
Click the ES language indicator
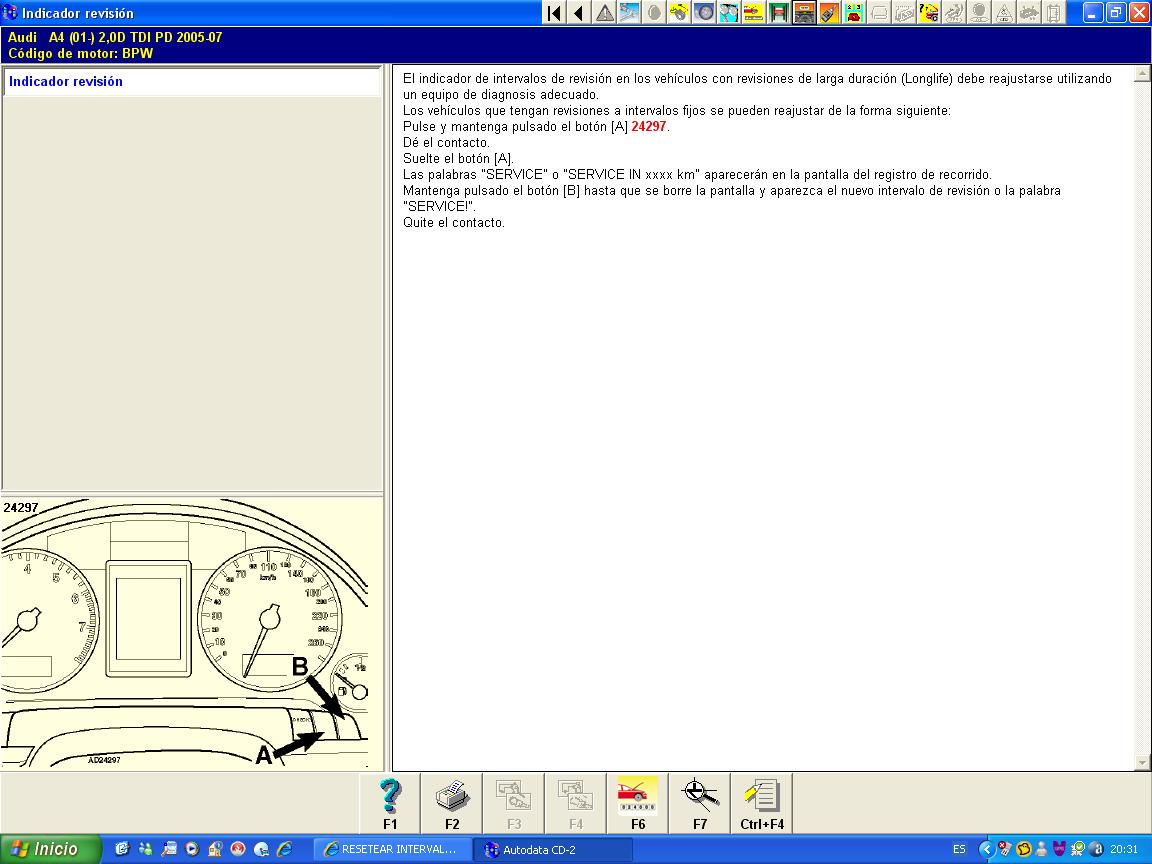pos(959,849)
